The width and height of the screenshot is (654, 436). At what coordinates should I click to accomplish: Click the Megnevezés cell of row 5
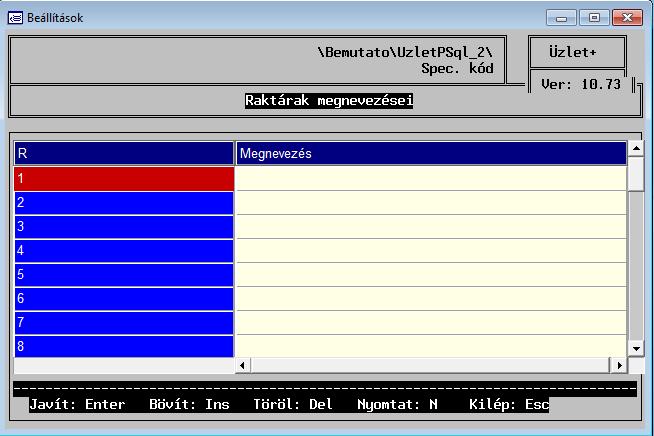pyautogui.click(x=431, y=275)
